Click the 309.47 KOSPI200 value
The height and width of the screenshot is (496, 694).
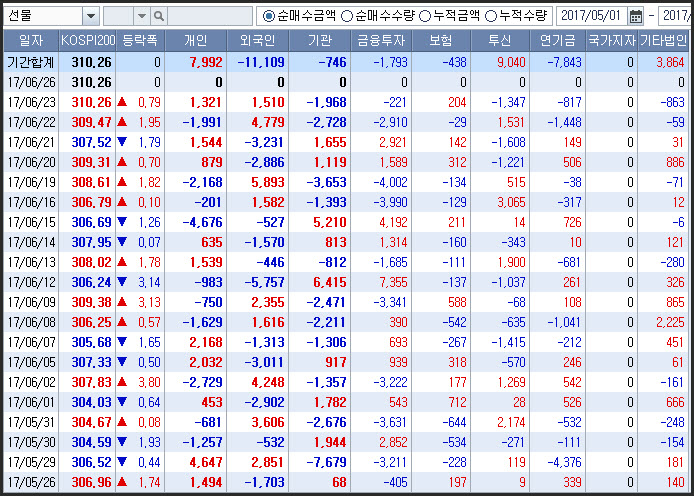pyautogui.click(x=92, y=123)
